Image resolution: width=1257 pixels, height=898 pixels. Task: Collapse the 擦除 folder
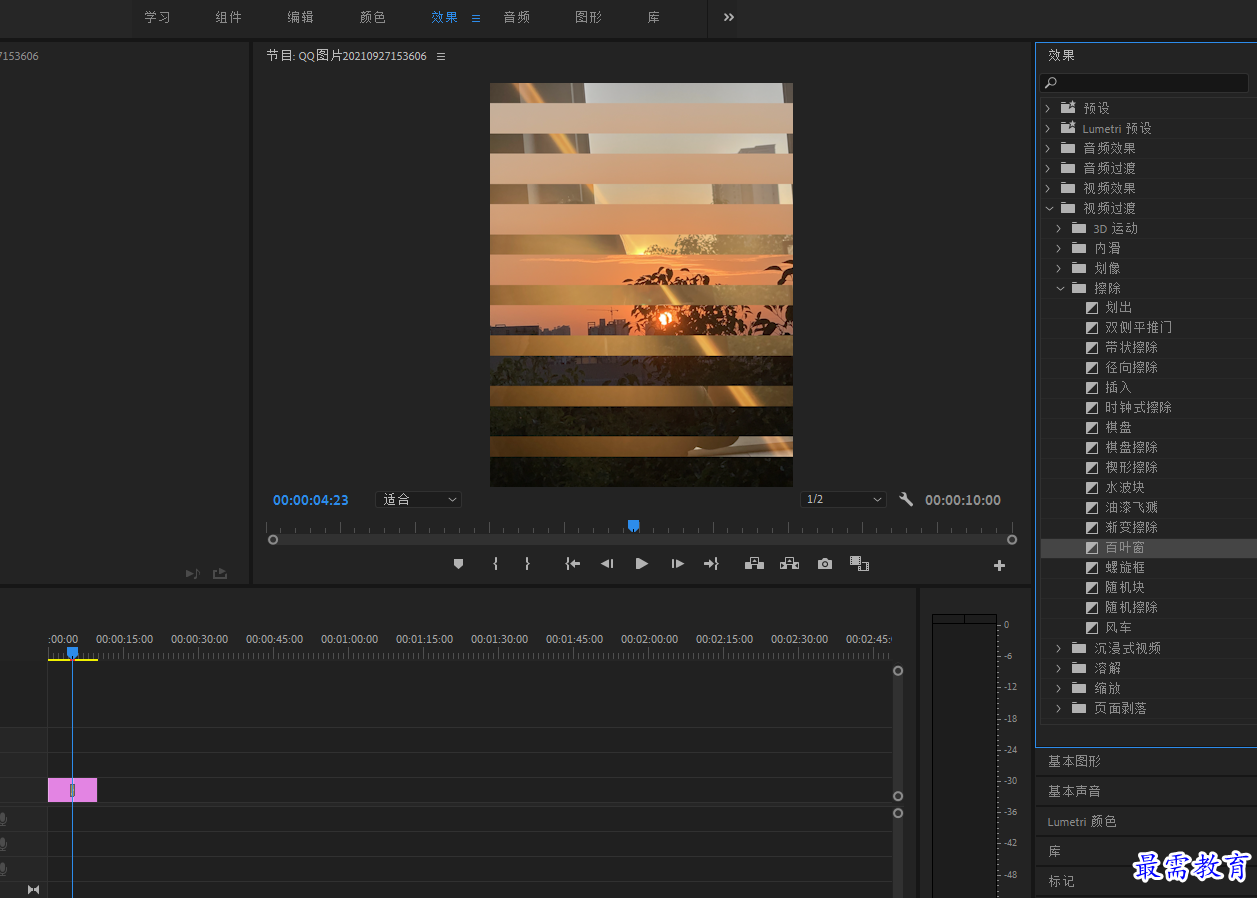coord(1060,288)
